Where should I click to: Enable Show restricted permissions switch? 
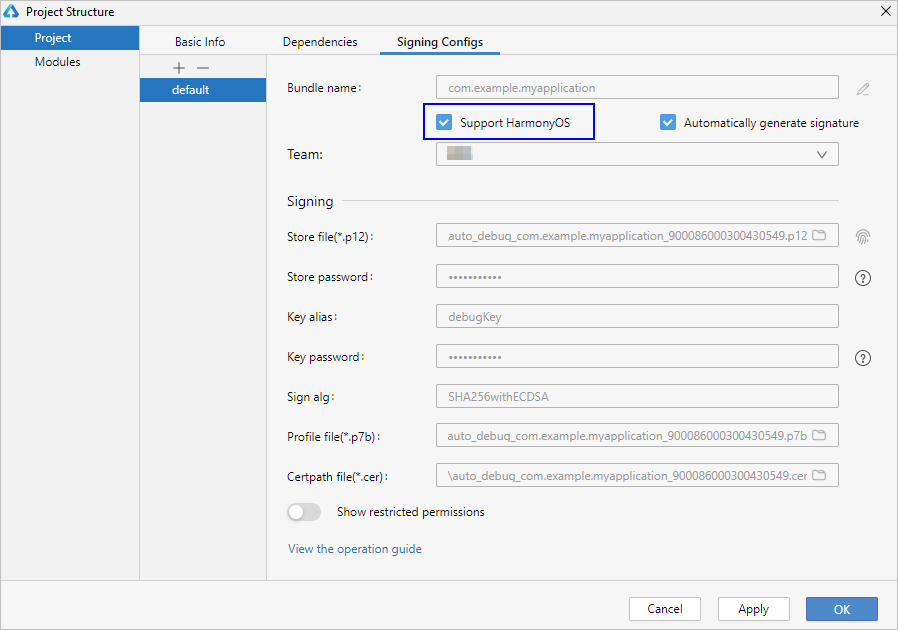click(304, 512)
